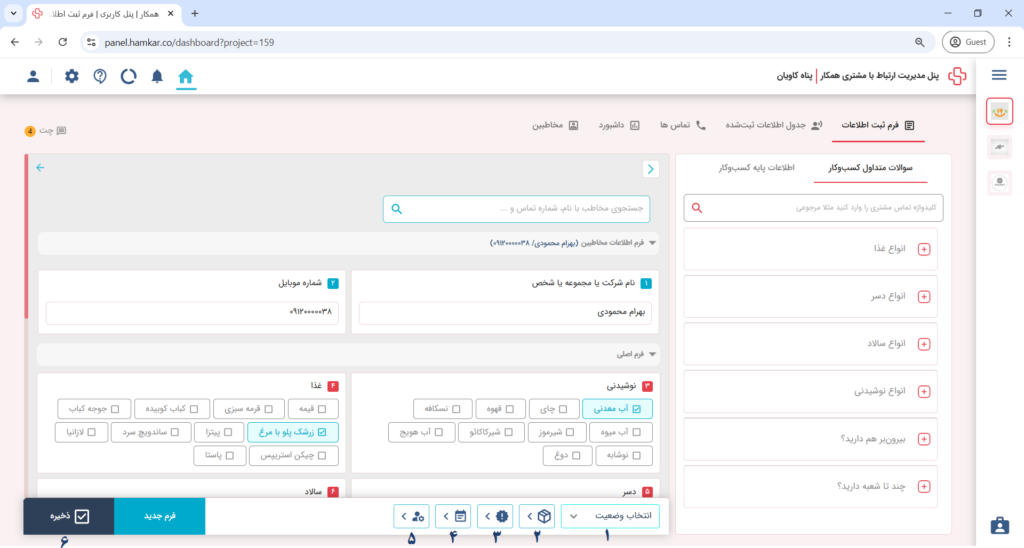This screenshot has width=1024, height=548.
Task: Check the شیرموز checkbox
Action: (x=569, y=432)
